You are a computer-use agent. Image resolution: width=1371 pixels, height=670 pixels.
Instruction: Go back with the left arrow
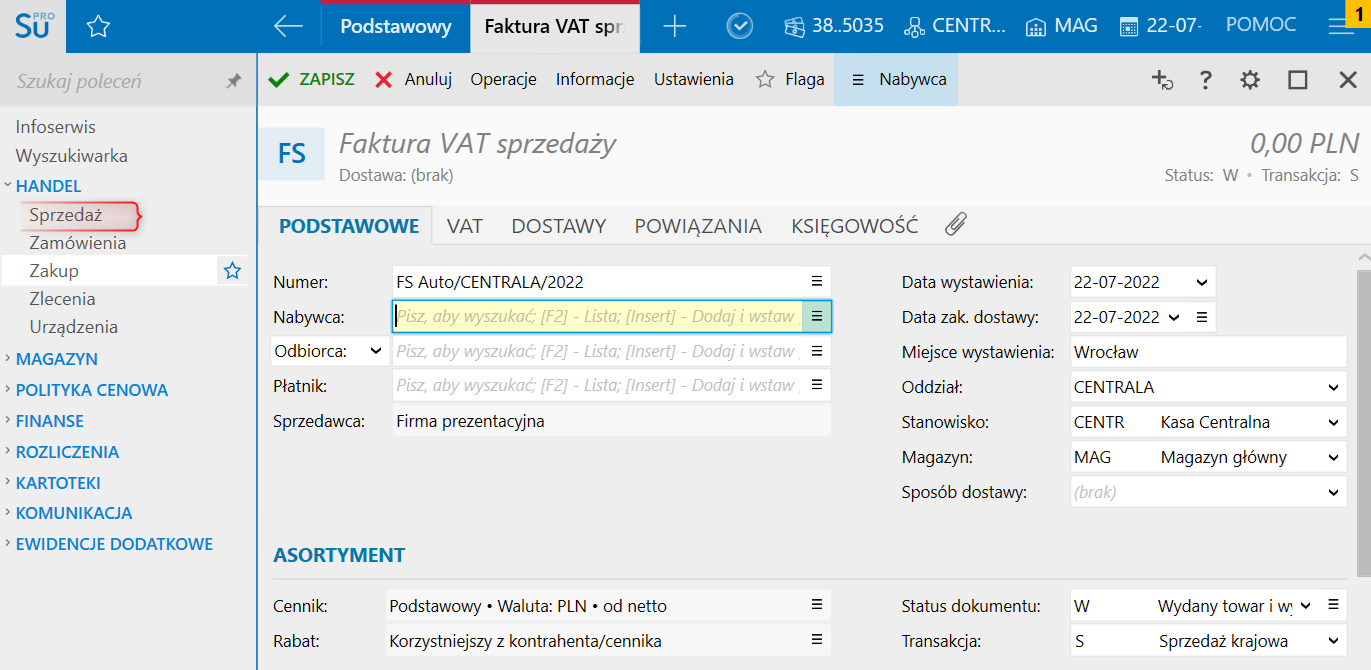(x=288, y=27)
